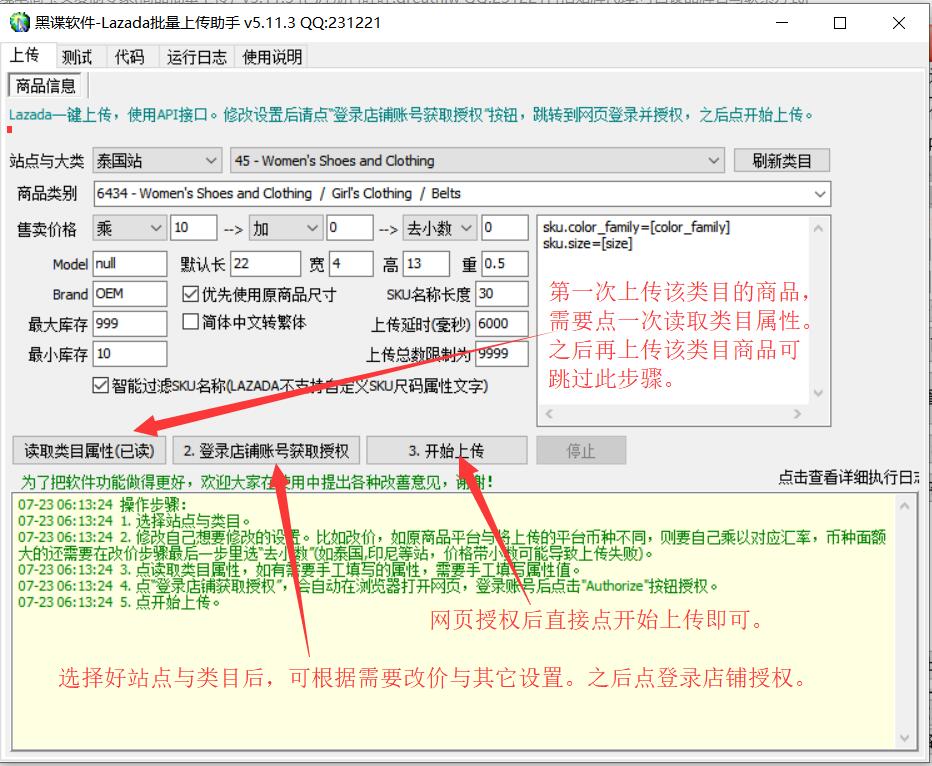Minimize the Lazada upload assistant window

point(782,23)
